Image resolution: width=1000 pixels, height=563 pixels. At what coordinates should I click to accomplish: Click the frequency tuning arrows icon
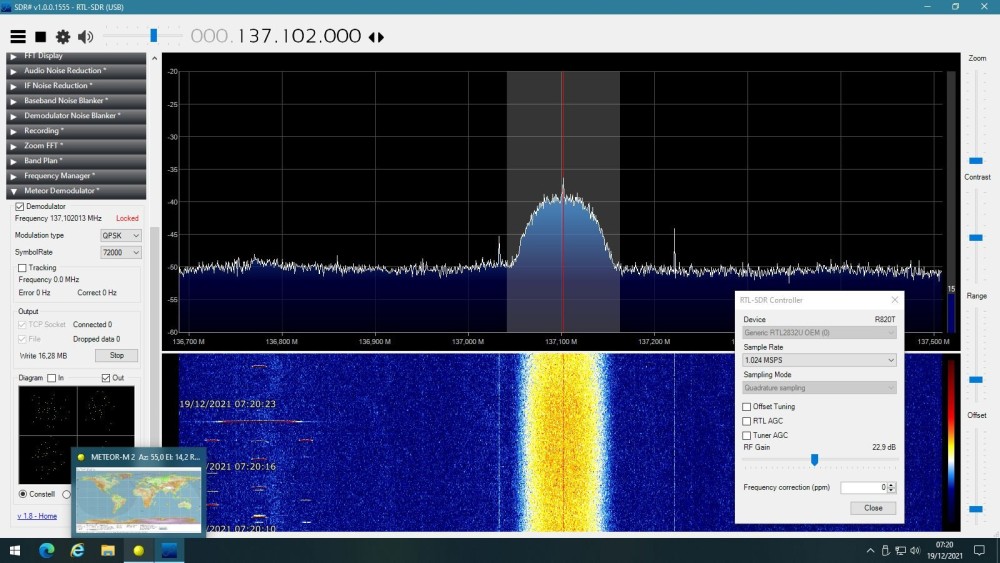coord(376,37)
